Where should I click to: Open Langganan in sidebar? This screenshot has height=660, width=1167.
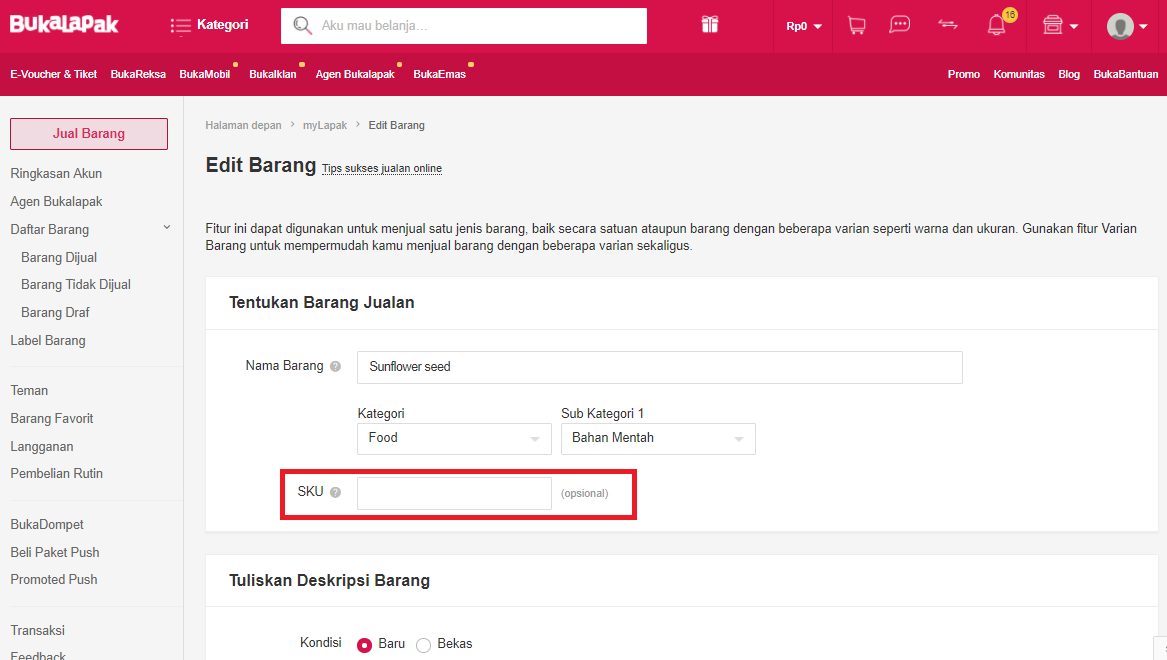coord(42,446)
